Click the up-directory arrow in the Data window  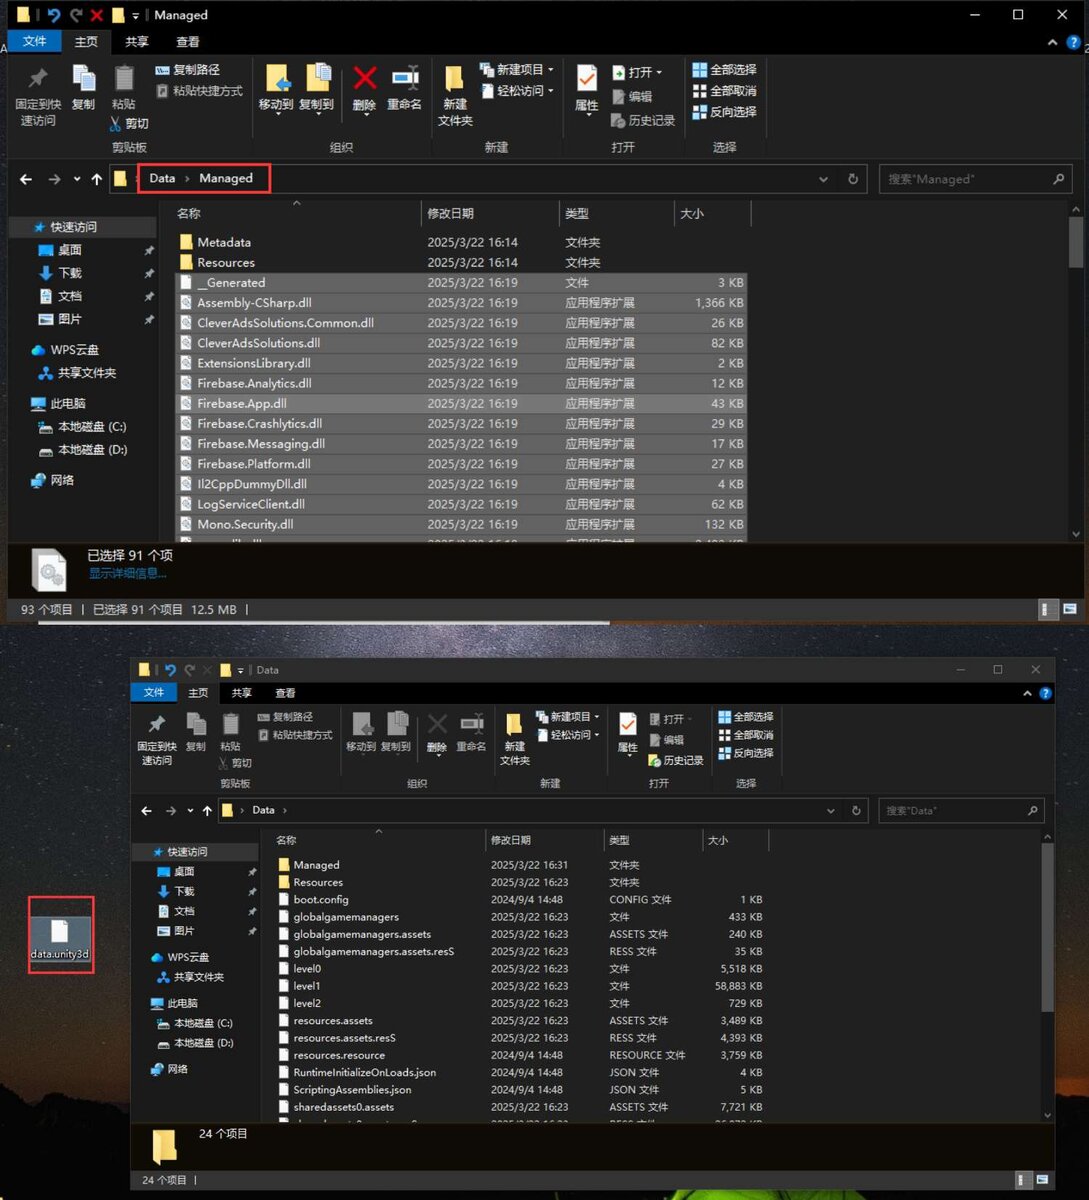(207, 811)
